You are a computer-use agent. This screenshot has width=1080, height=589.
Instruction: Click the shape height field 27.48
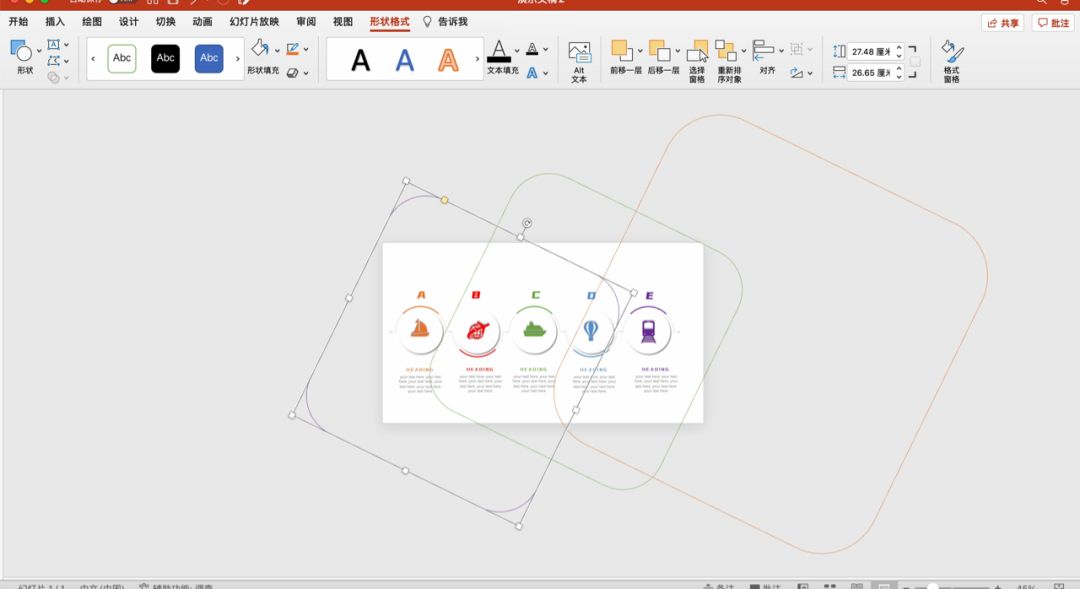pyautogui.click(x=871, y=52)
